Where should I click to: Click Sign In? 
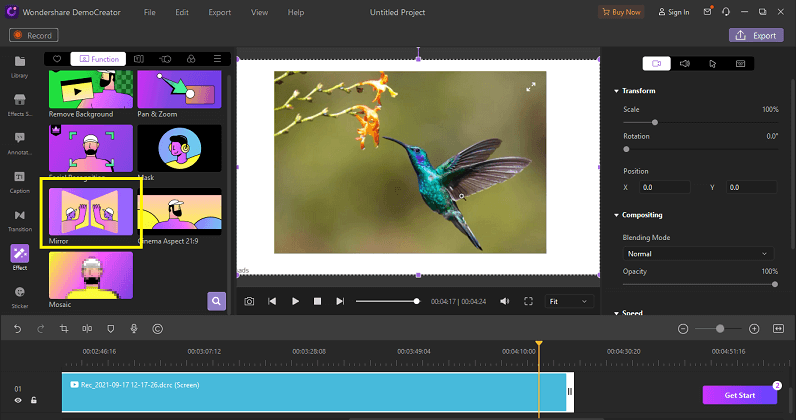674,12
